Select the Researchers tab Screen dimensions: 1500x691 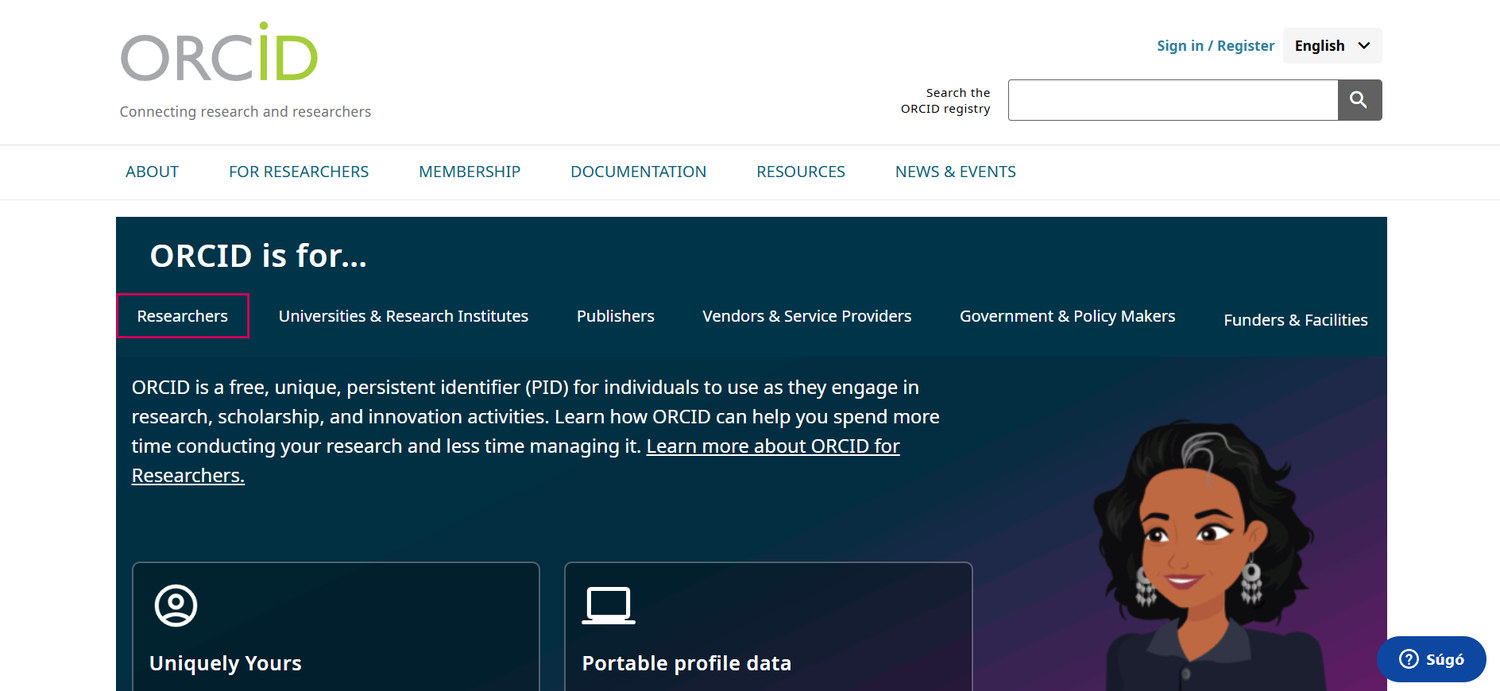click(x=182, y=316)
